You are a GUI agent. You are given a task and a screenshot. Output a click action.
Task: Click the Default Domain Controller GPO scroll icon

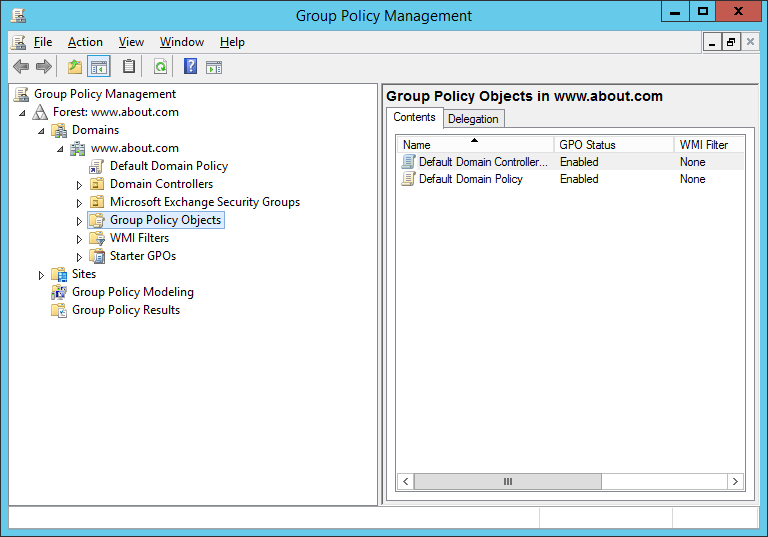click(x=408, y=162)
